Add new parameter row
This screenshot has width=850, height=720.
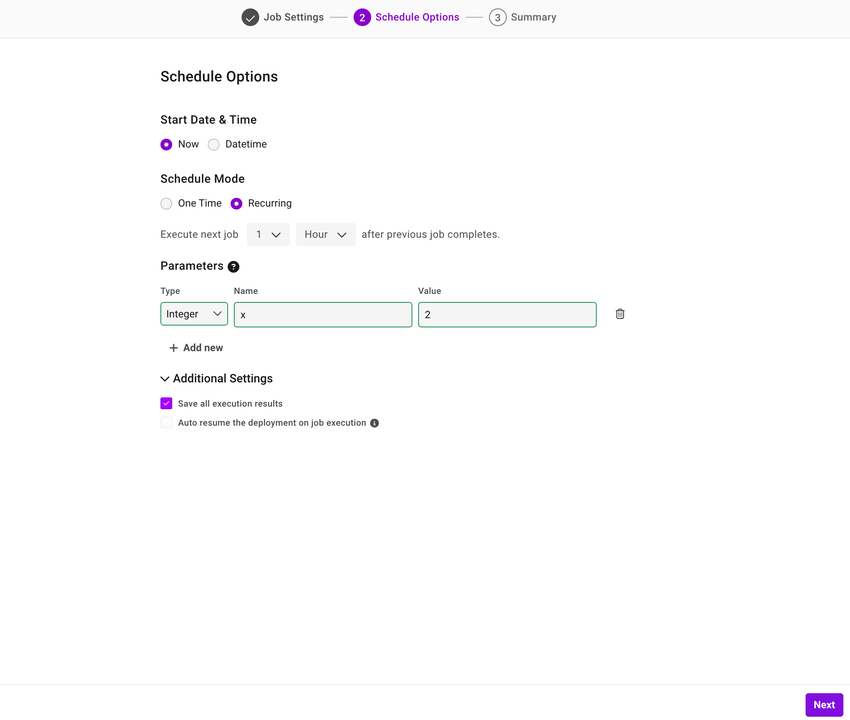point(196,348)
